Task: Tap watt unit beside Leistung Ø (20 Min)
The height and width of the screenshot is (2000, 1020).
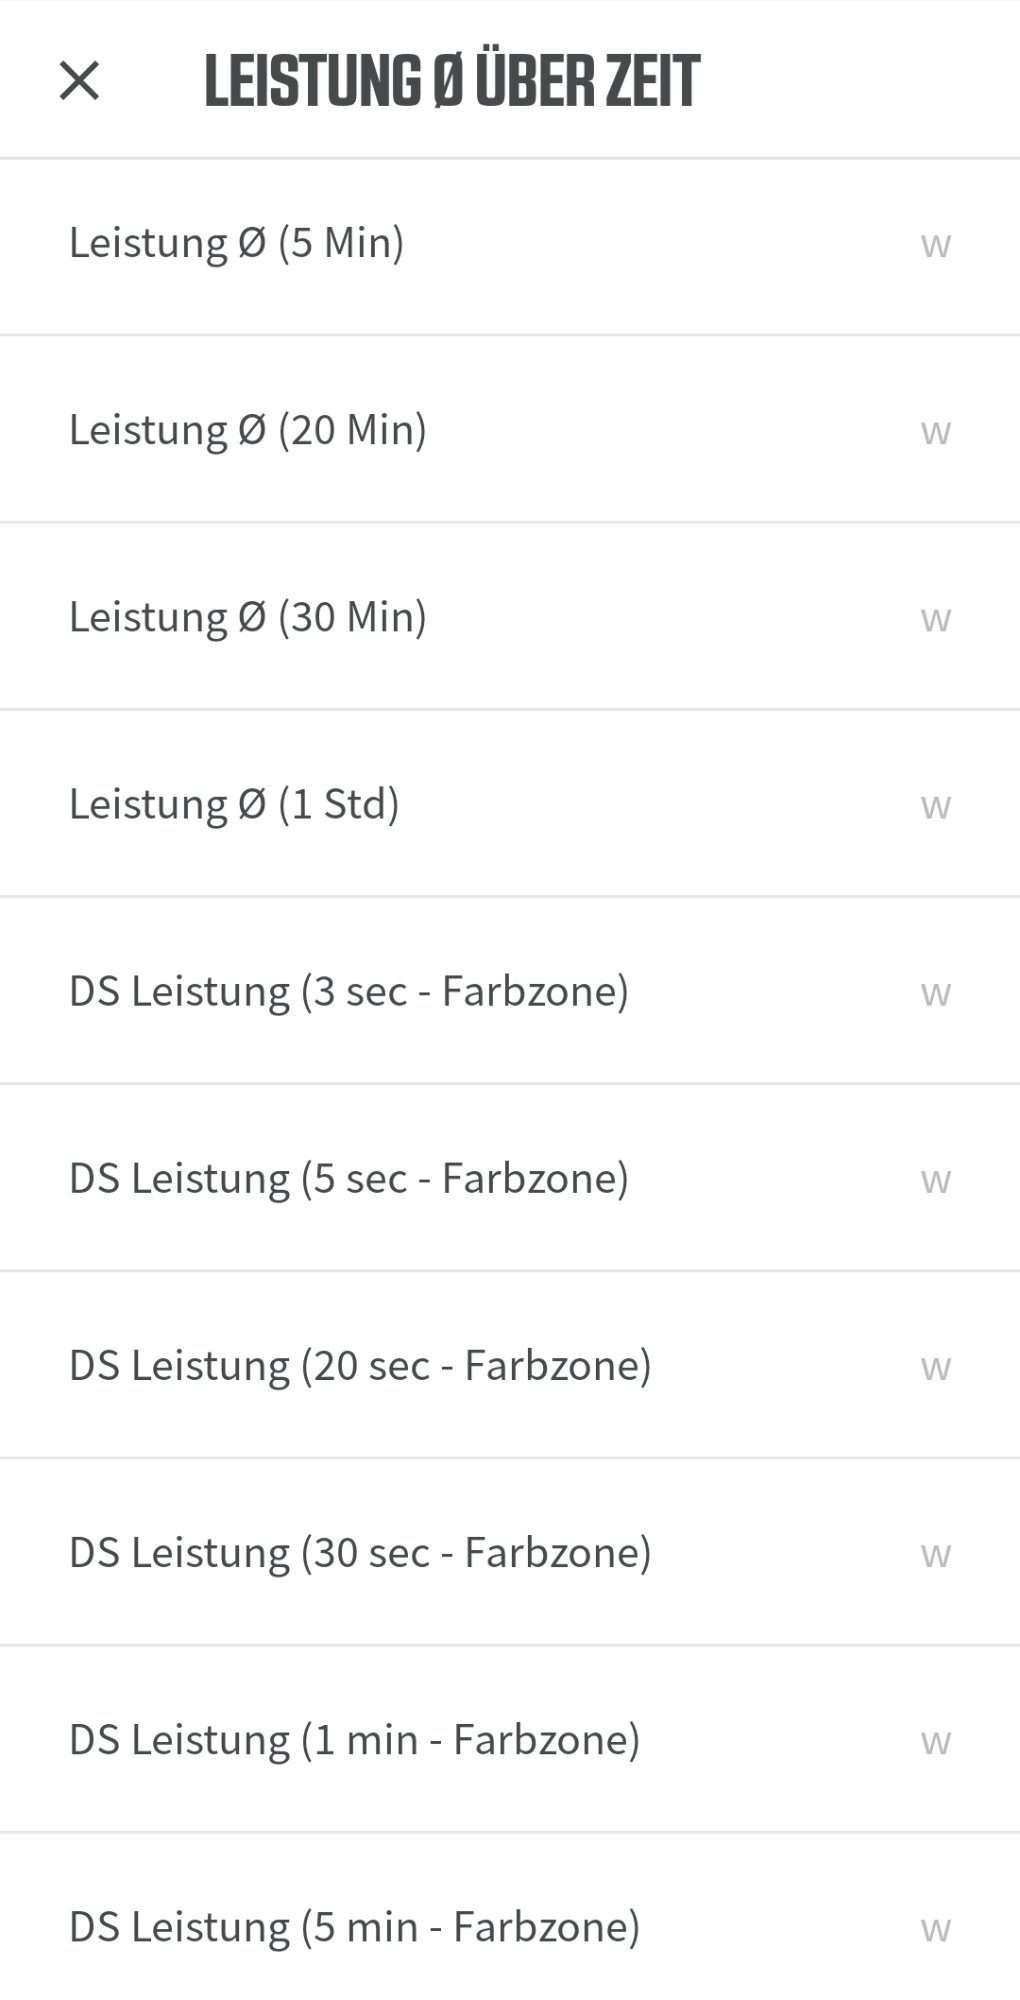Action: coord(935,431)
